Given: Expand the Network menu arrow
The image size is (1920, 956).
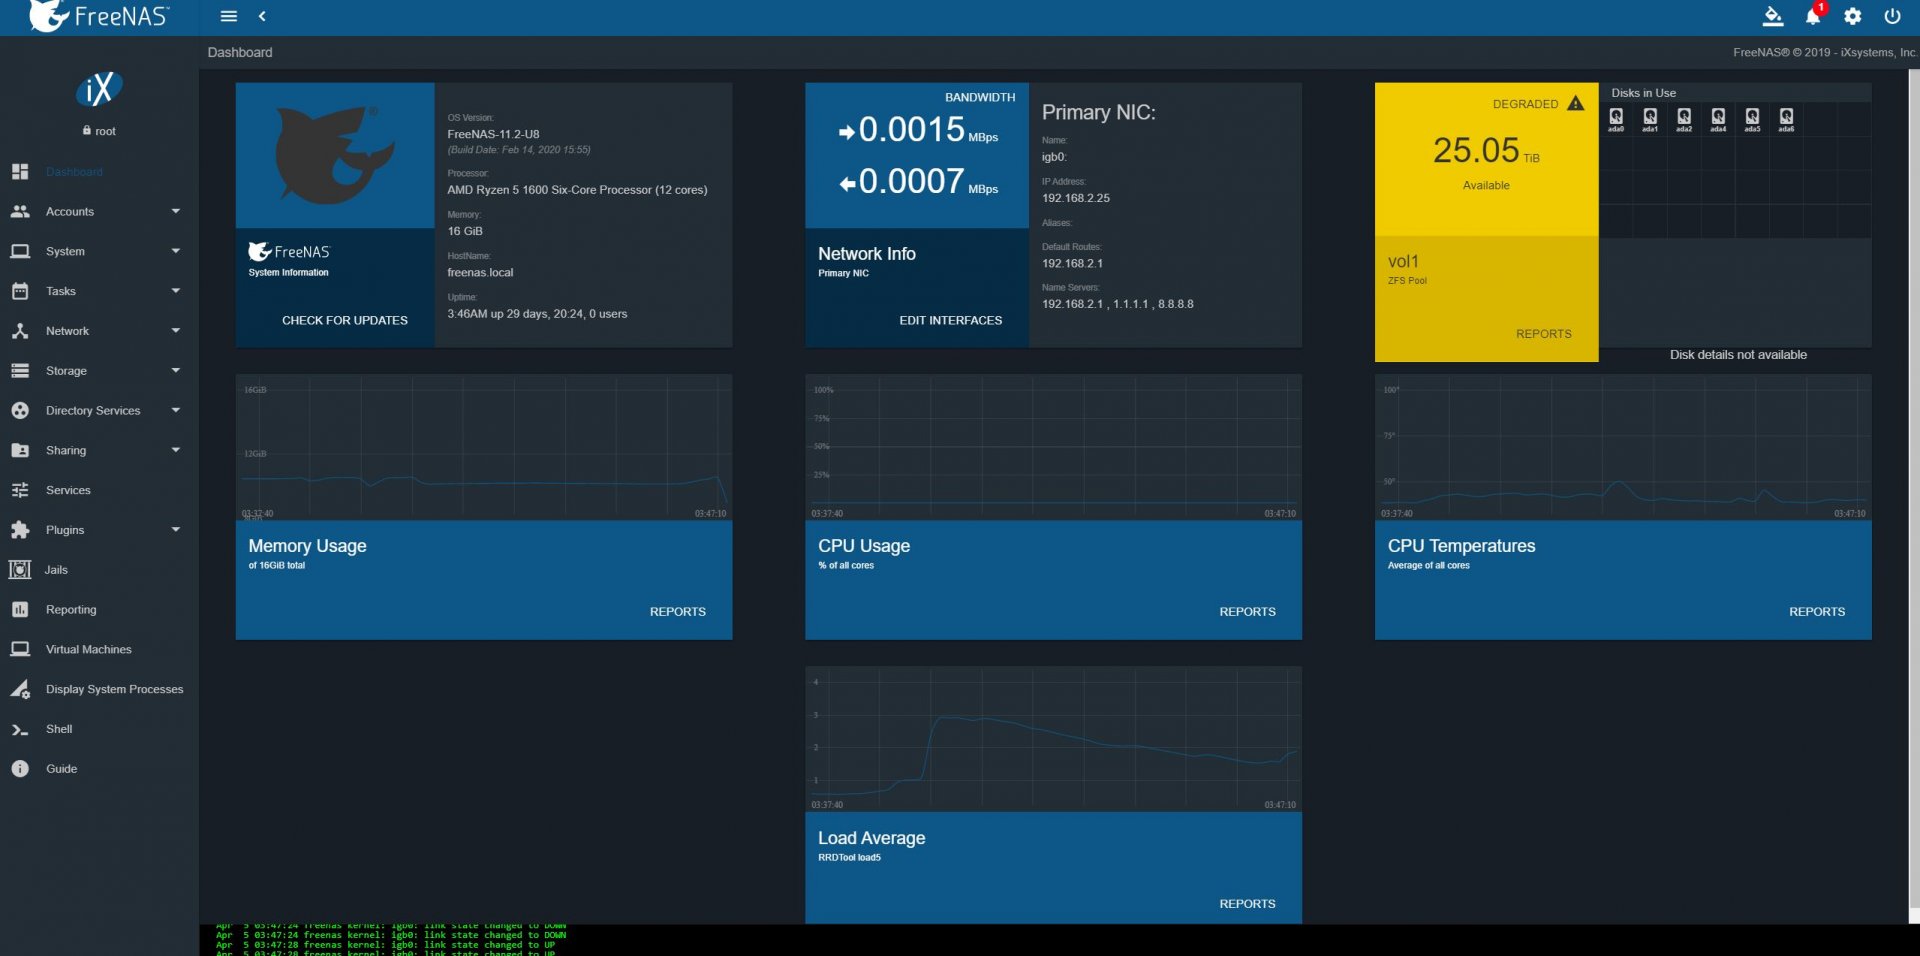Looking at the screenshot, I should (176, 331).
